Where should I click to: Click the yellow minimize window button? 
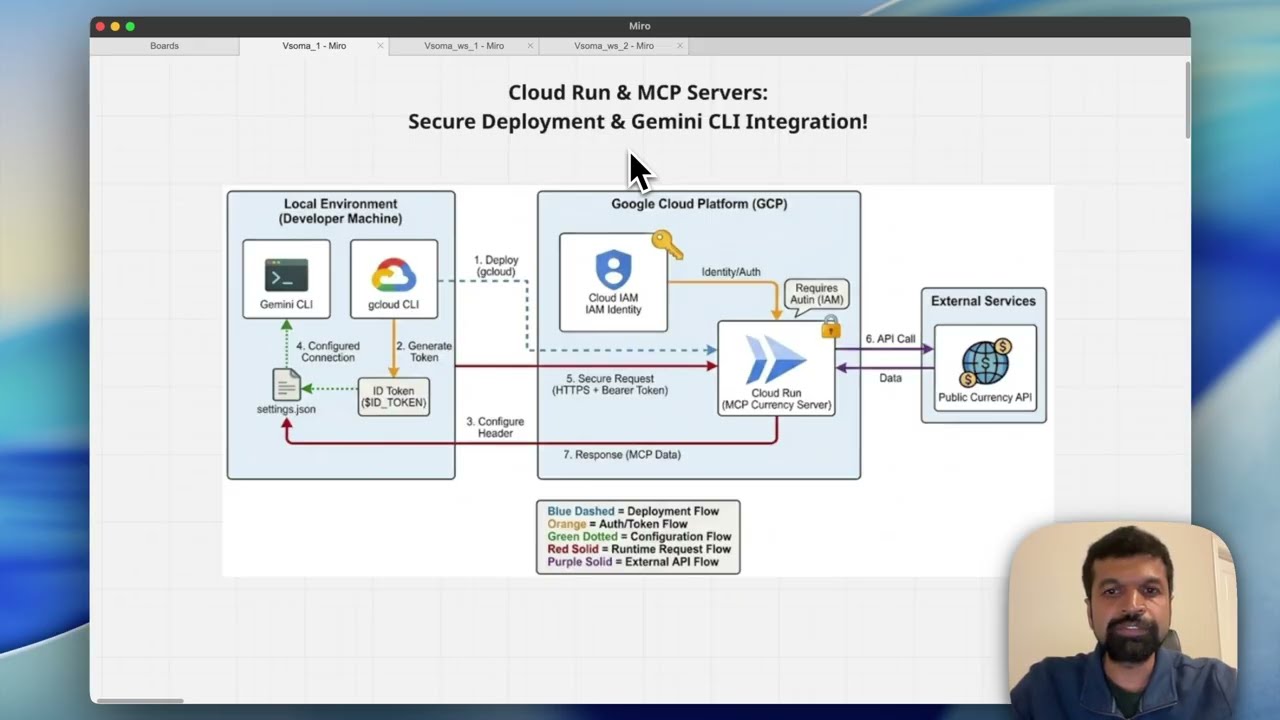[115, 26]
